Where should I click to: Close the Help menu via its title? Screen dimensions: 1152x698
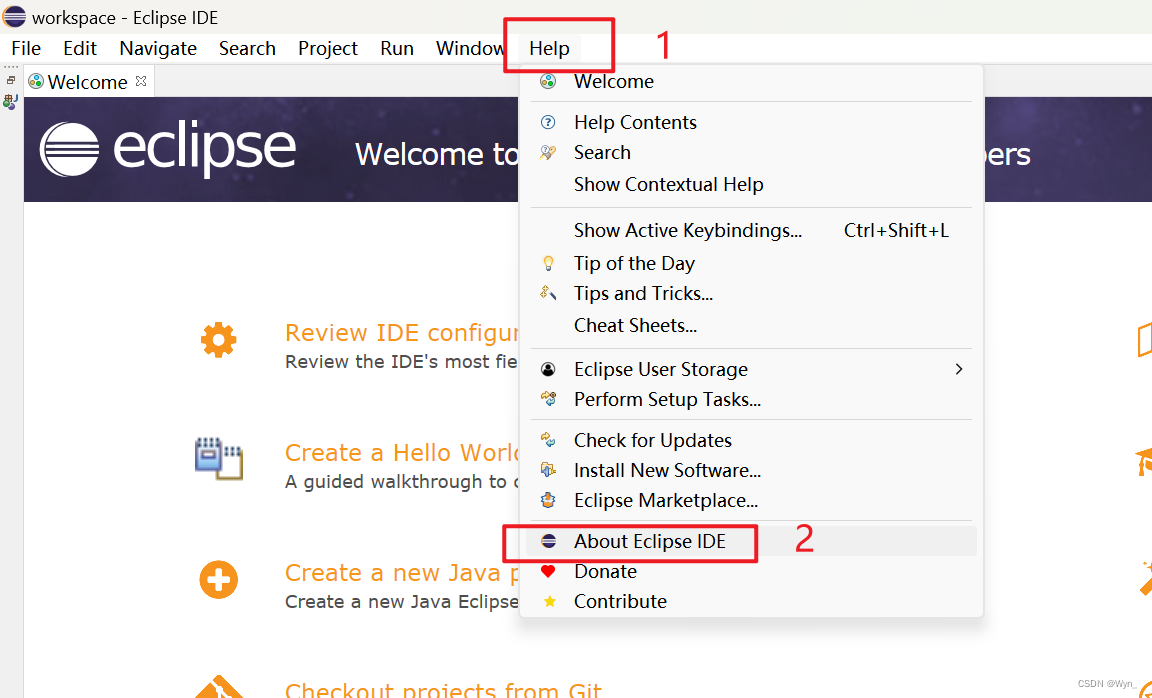click(x=550, y=48)
